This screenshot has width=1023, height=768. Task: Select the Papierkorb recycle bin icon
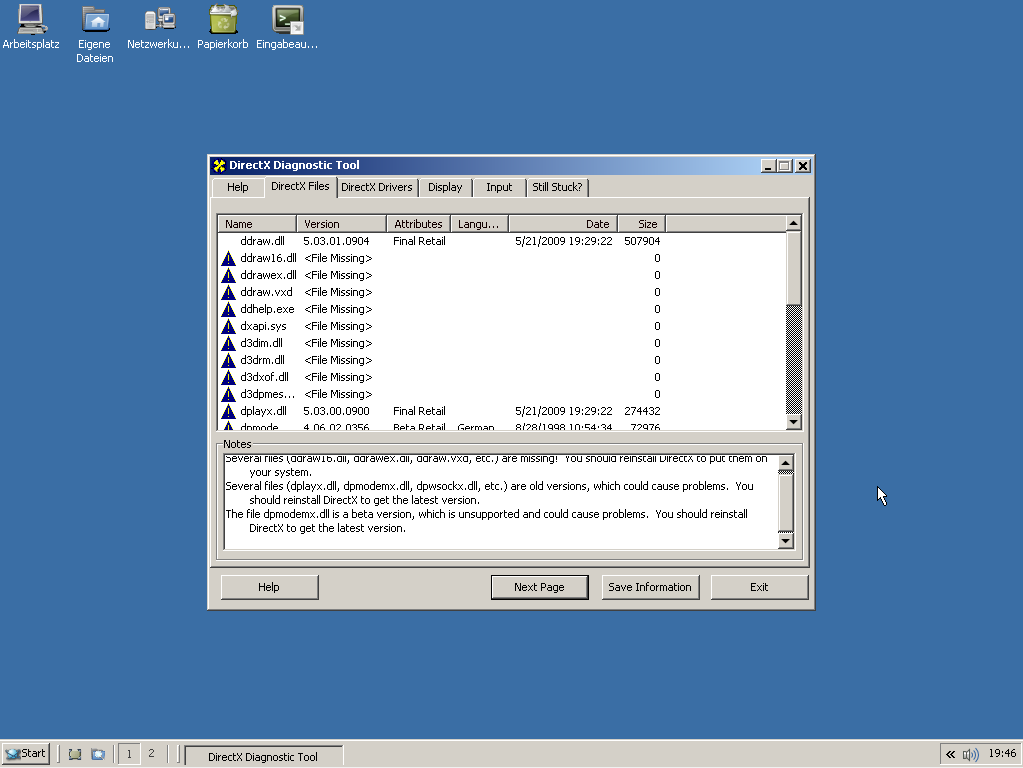(223, 20)
